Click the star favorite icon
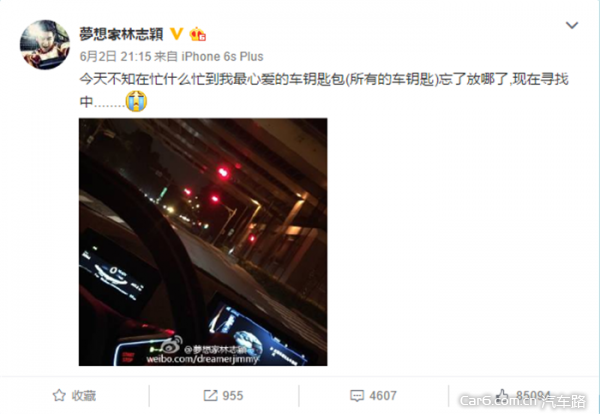The height and width of the screenshot is (414, 600). point(59,395)
